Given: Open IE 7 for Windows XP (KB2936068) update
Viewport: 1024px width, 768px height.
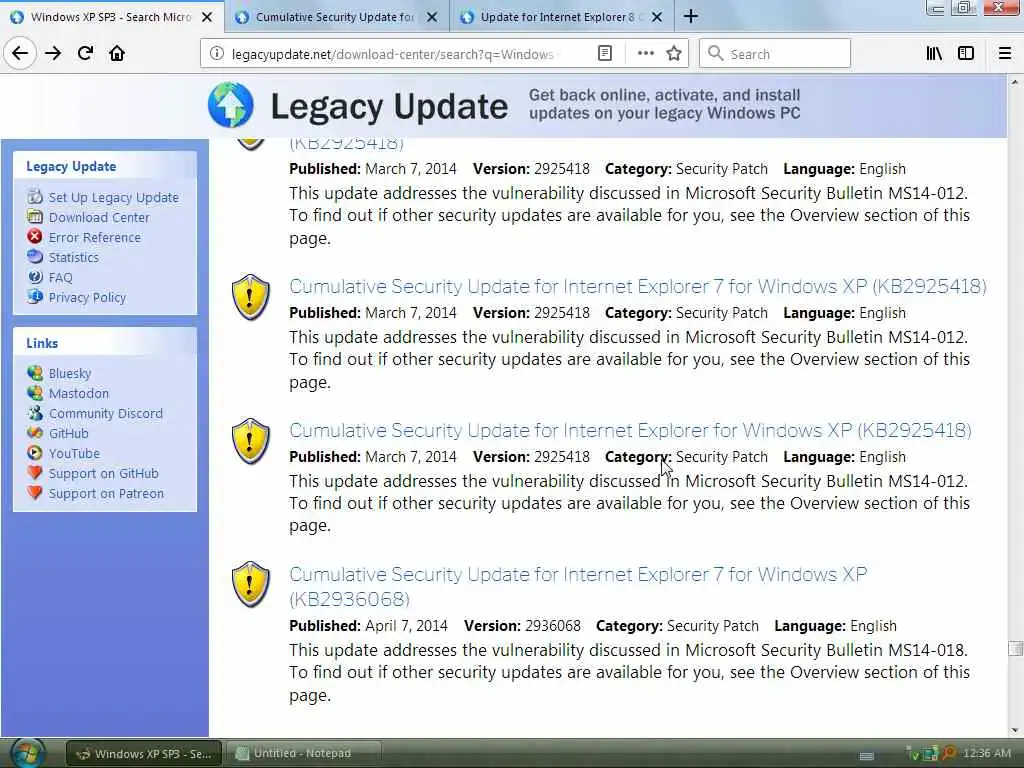Looking at the screenshot, I should 578,586.
